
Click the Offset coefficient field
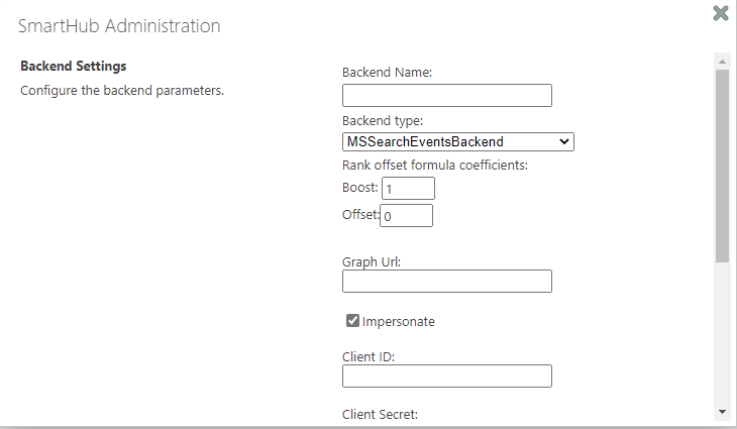click(406, 216)
